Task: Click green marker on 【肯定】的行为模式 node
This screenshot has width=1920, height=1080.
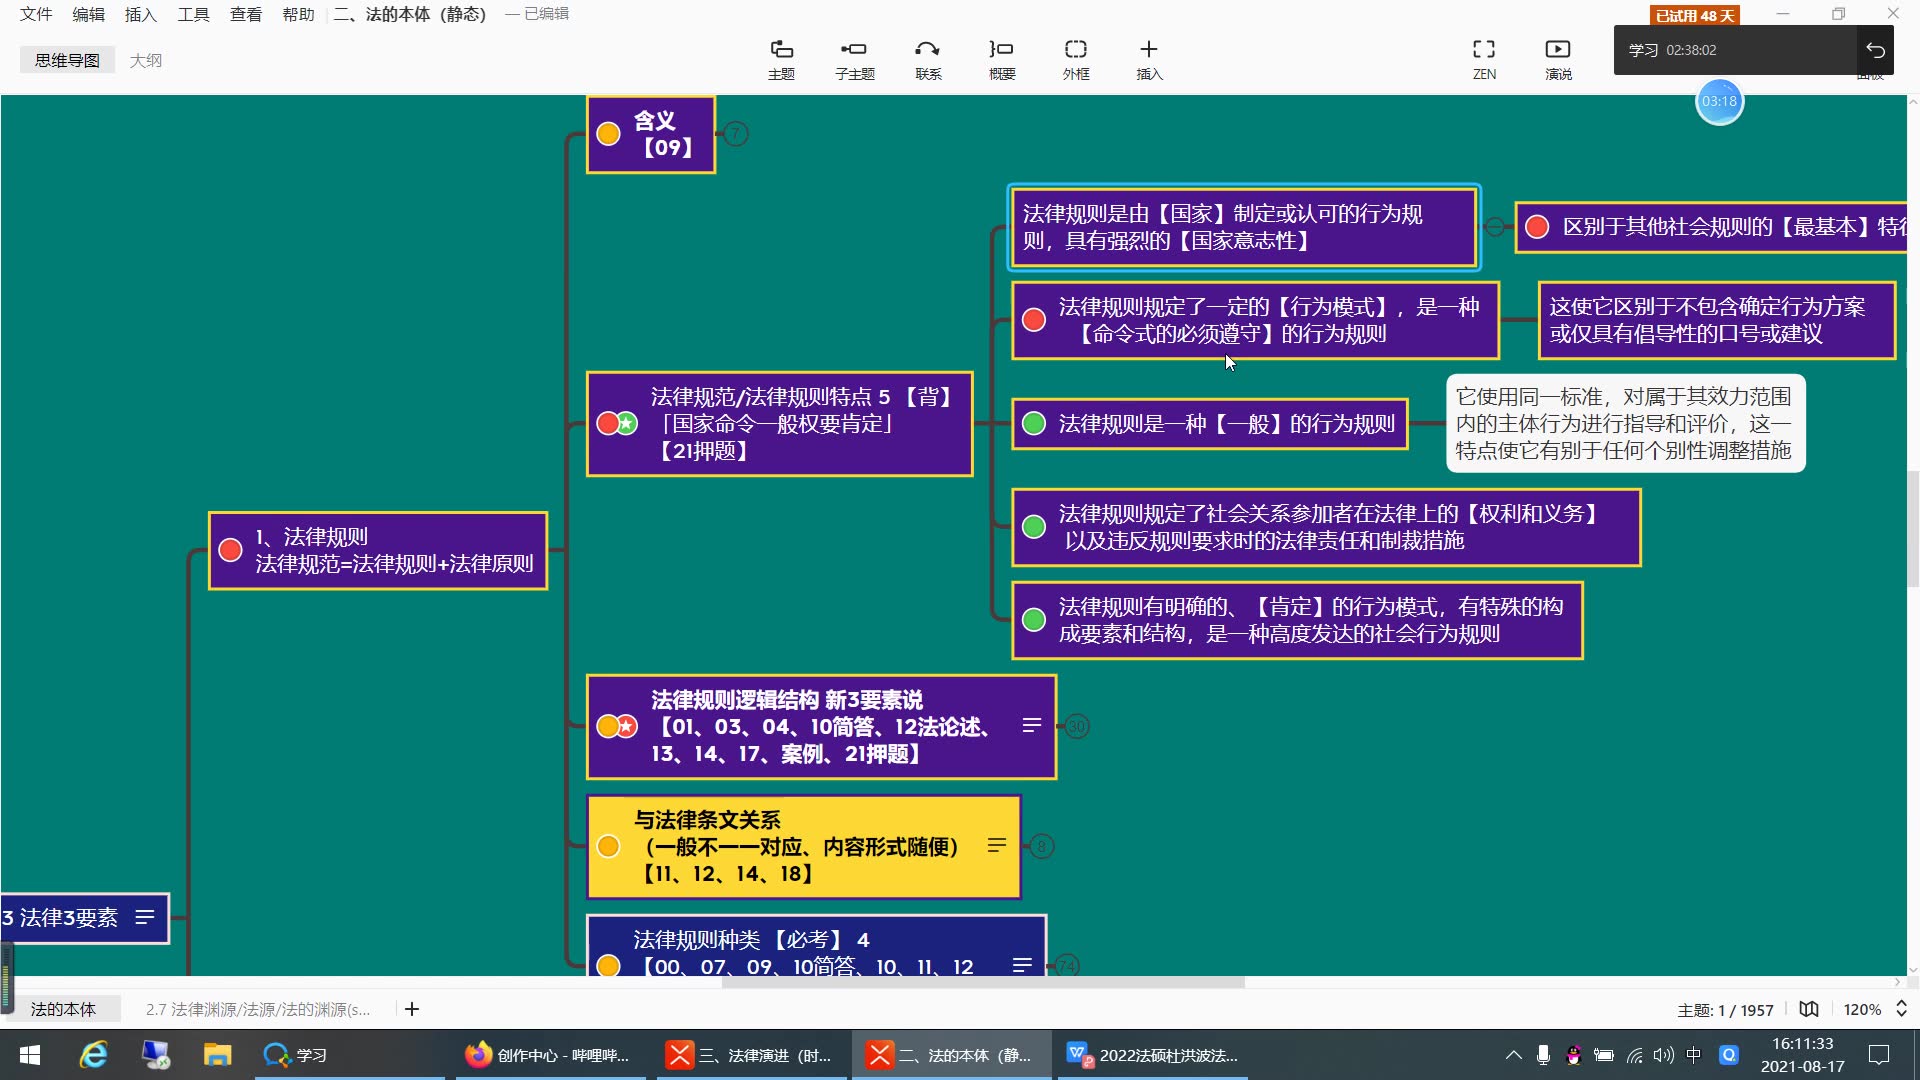Action: coord(1034,620)
